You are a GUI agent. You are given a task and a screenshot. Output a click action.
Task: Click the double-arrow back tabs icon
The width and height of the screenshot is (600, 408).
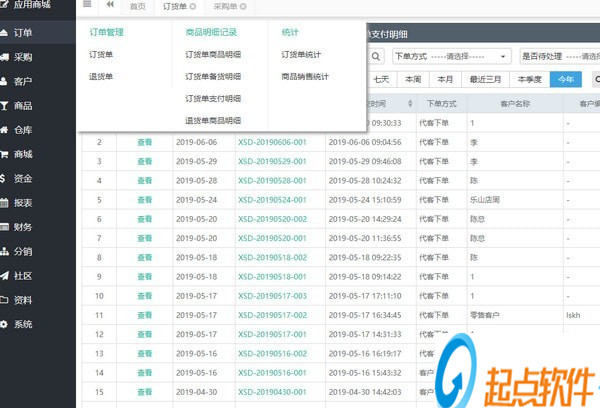(110, 4)
